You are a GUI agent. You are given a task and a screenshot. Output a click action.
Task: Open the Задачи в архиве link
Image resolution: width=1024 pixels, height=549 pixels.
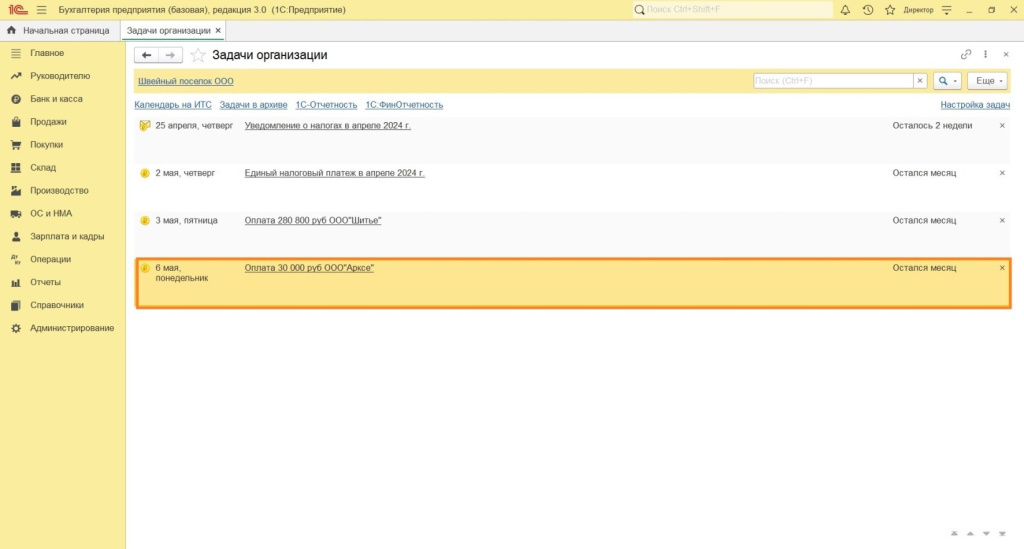click(253, 105)
